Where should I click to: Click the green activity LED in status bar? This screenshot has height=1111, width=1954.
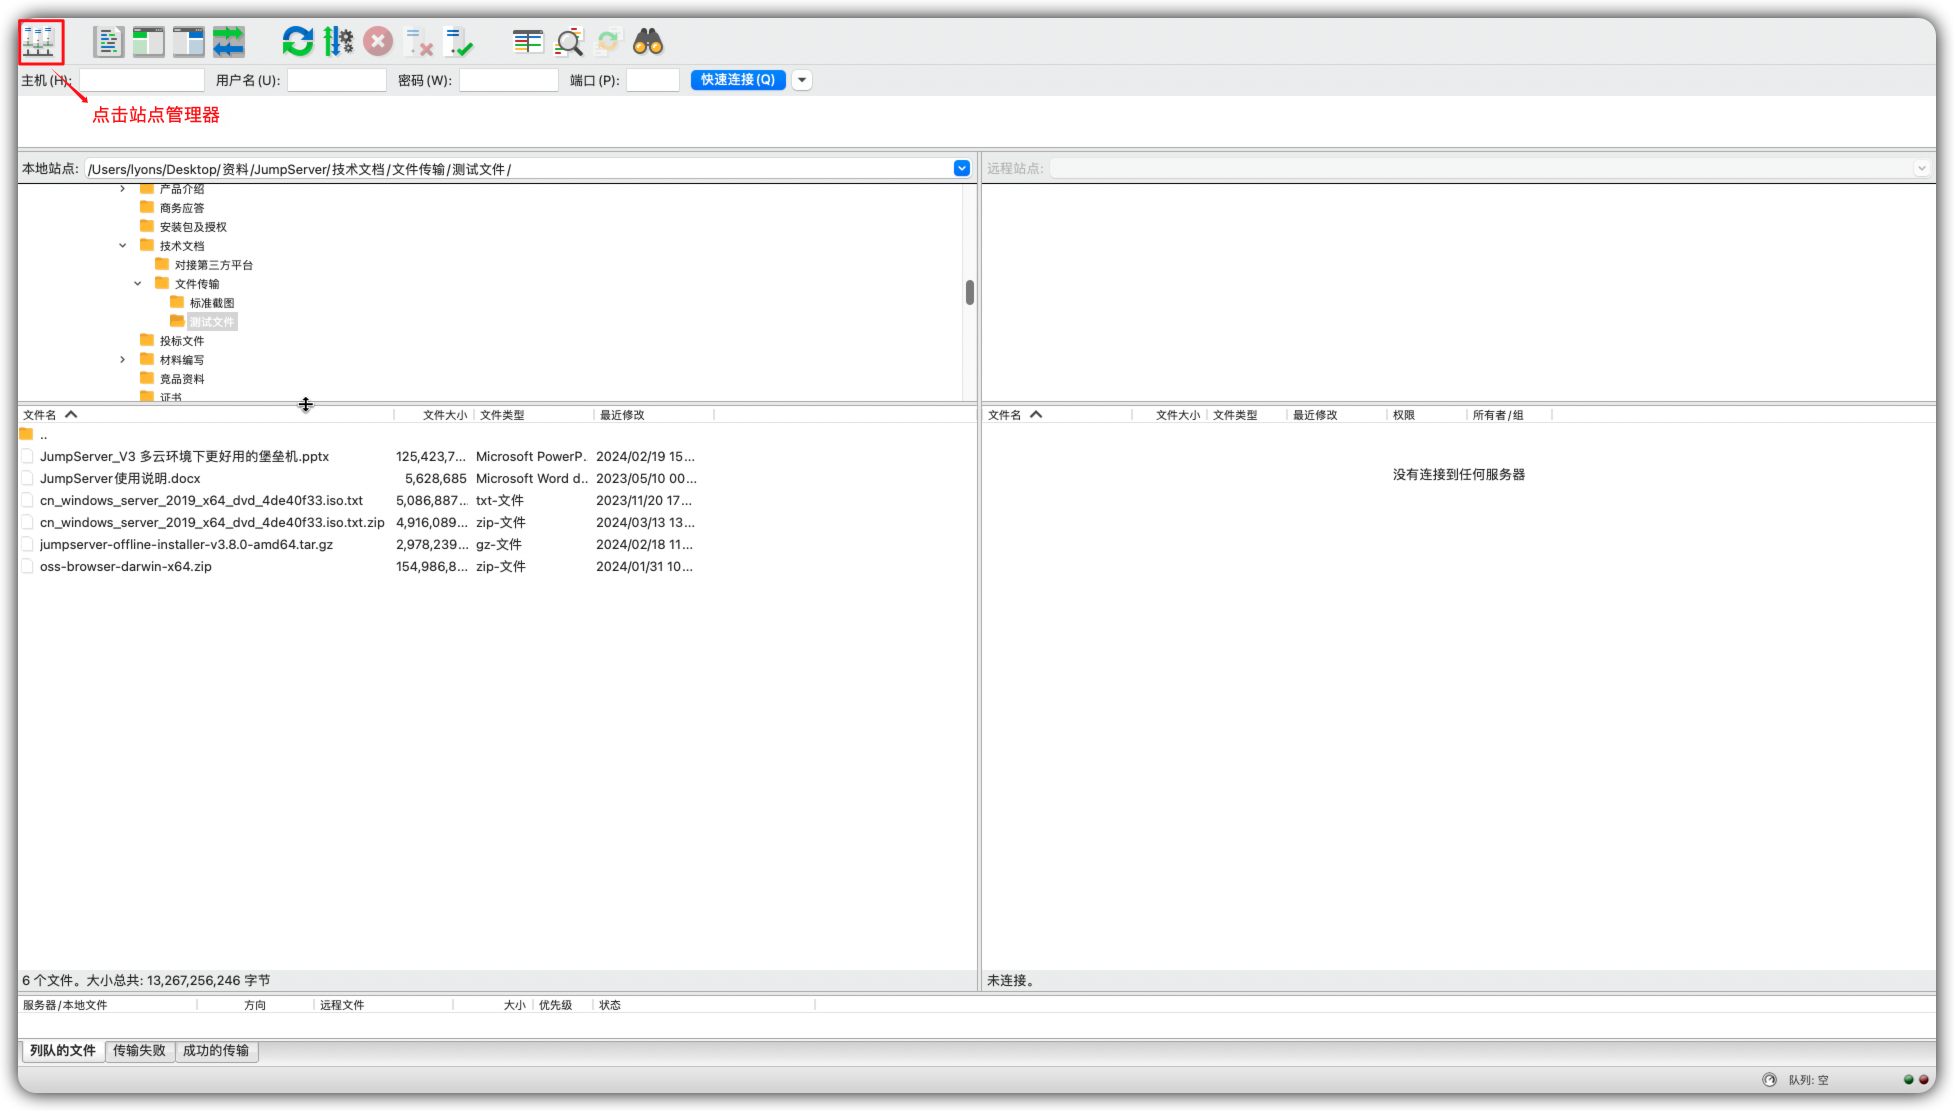1908,1080
